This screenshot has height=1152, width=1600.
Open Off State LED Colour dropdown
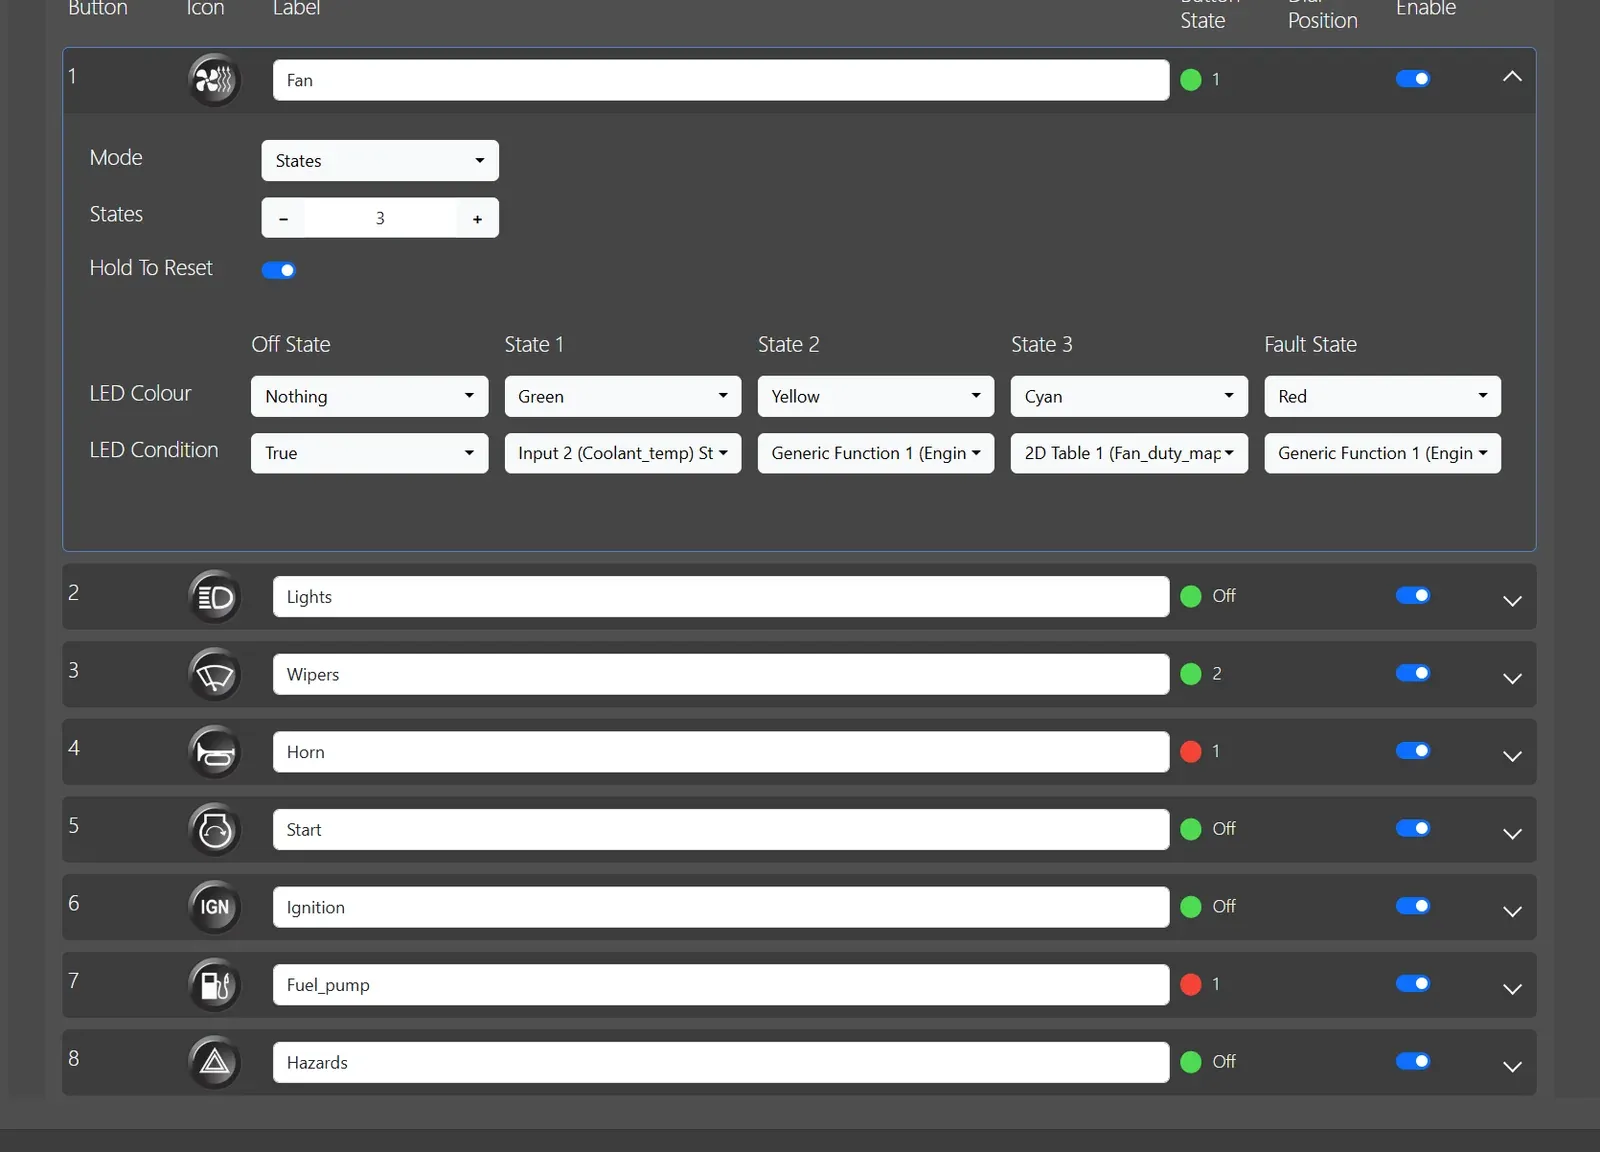click(369, 396)
